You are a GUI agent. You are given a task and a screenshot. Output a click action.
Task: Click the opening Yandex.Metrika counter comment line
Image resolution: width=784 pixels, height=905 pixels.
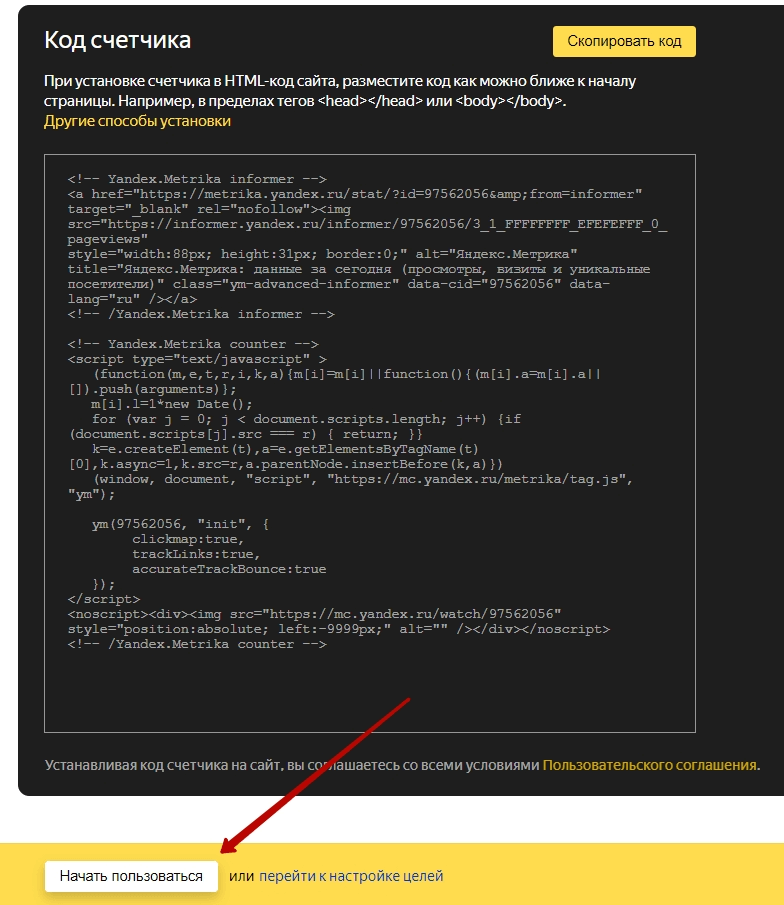click(x=193, y=344)
